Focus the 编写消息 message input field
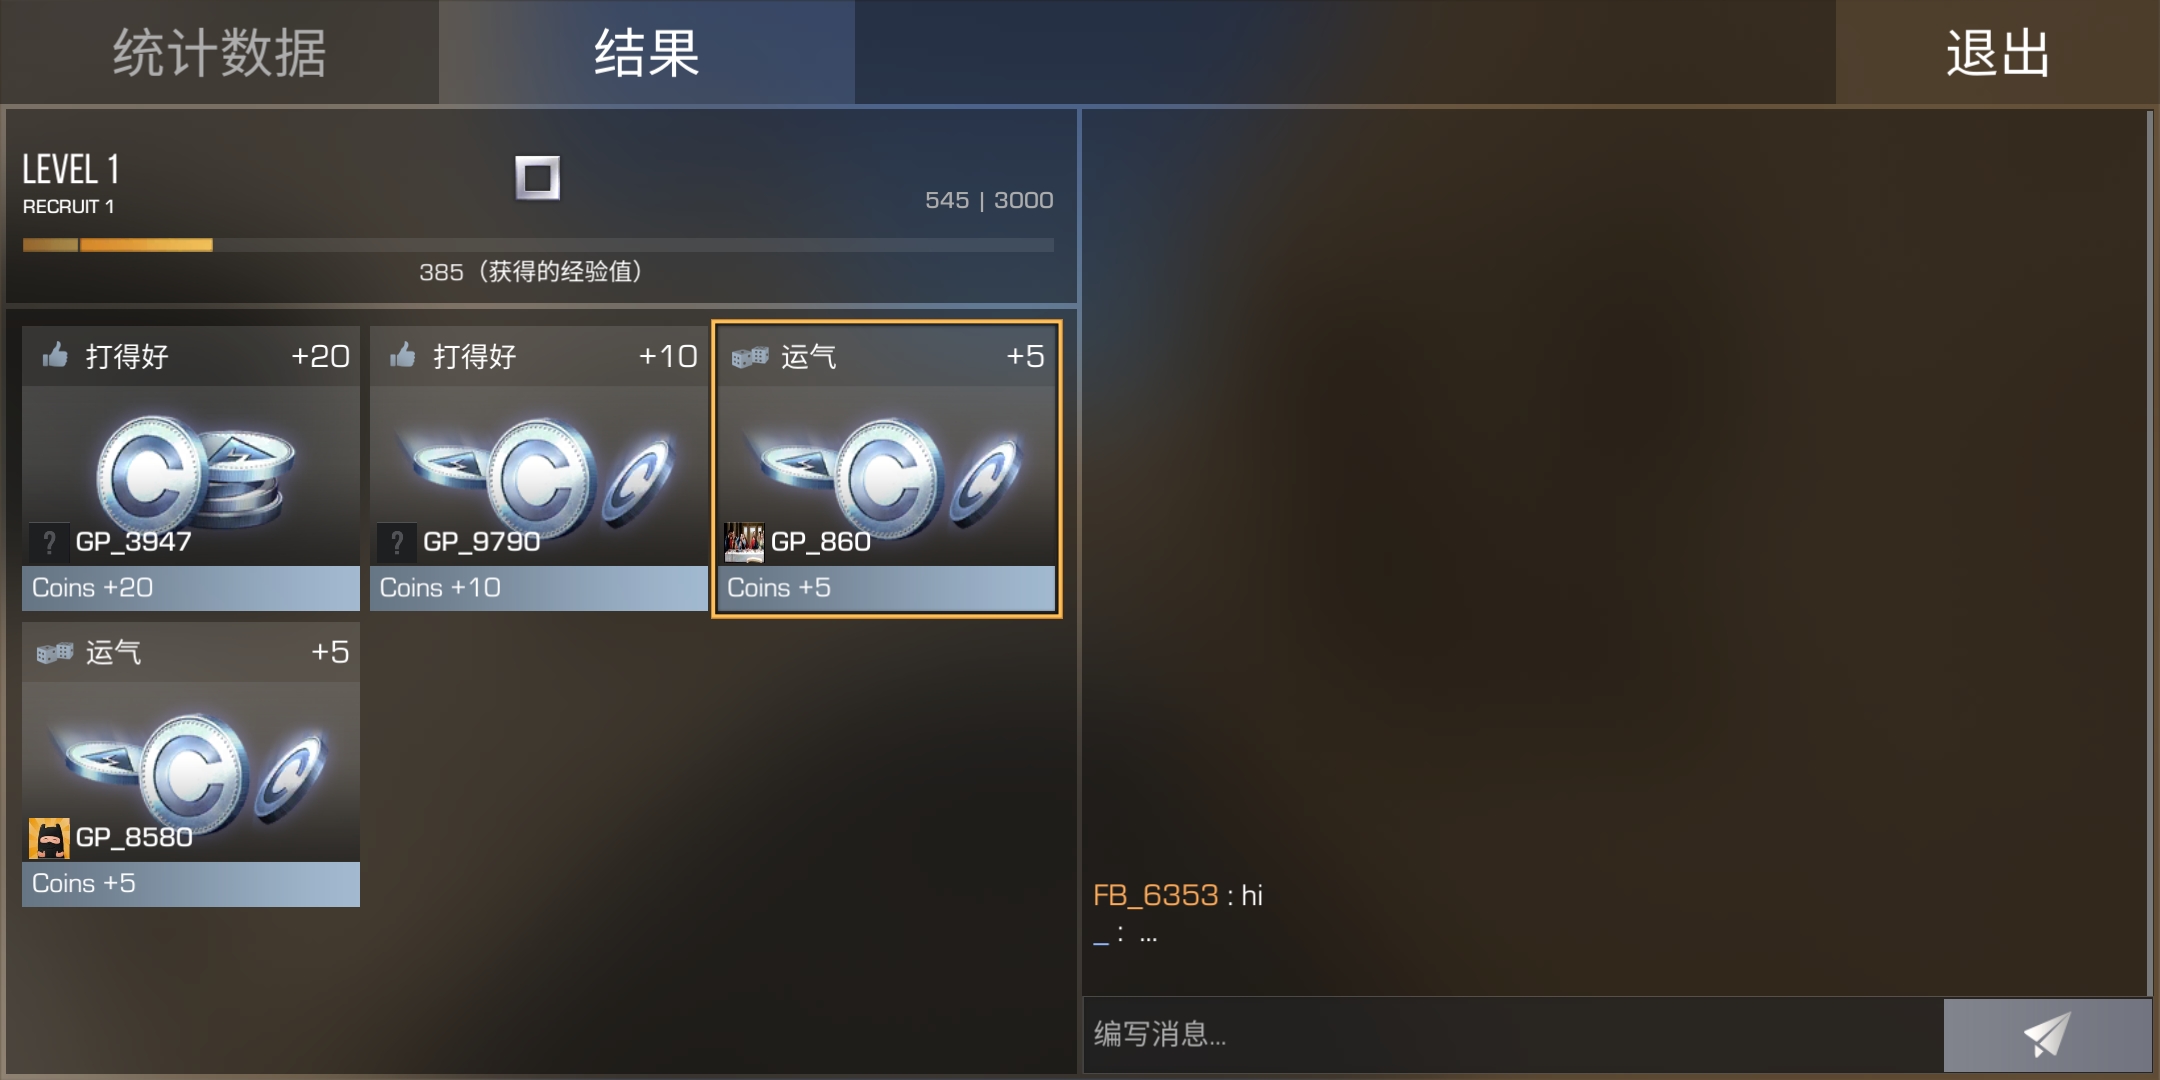The height and width of the screenshot is (1080, 2160). click(x=1513, y=1034)
